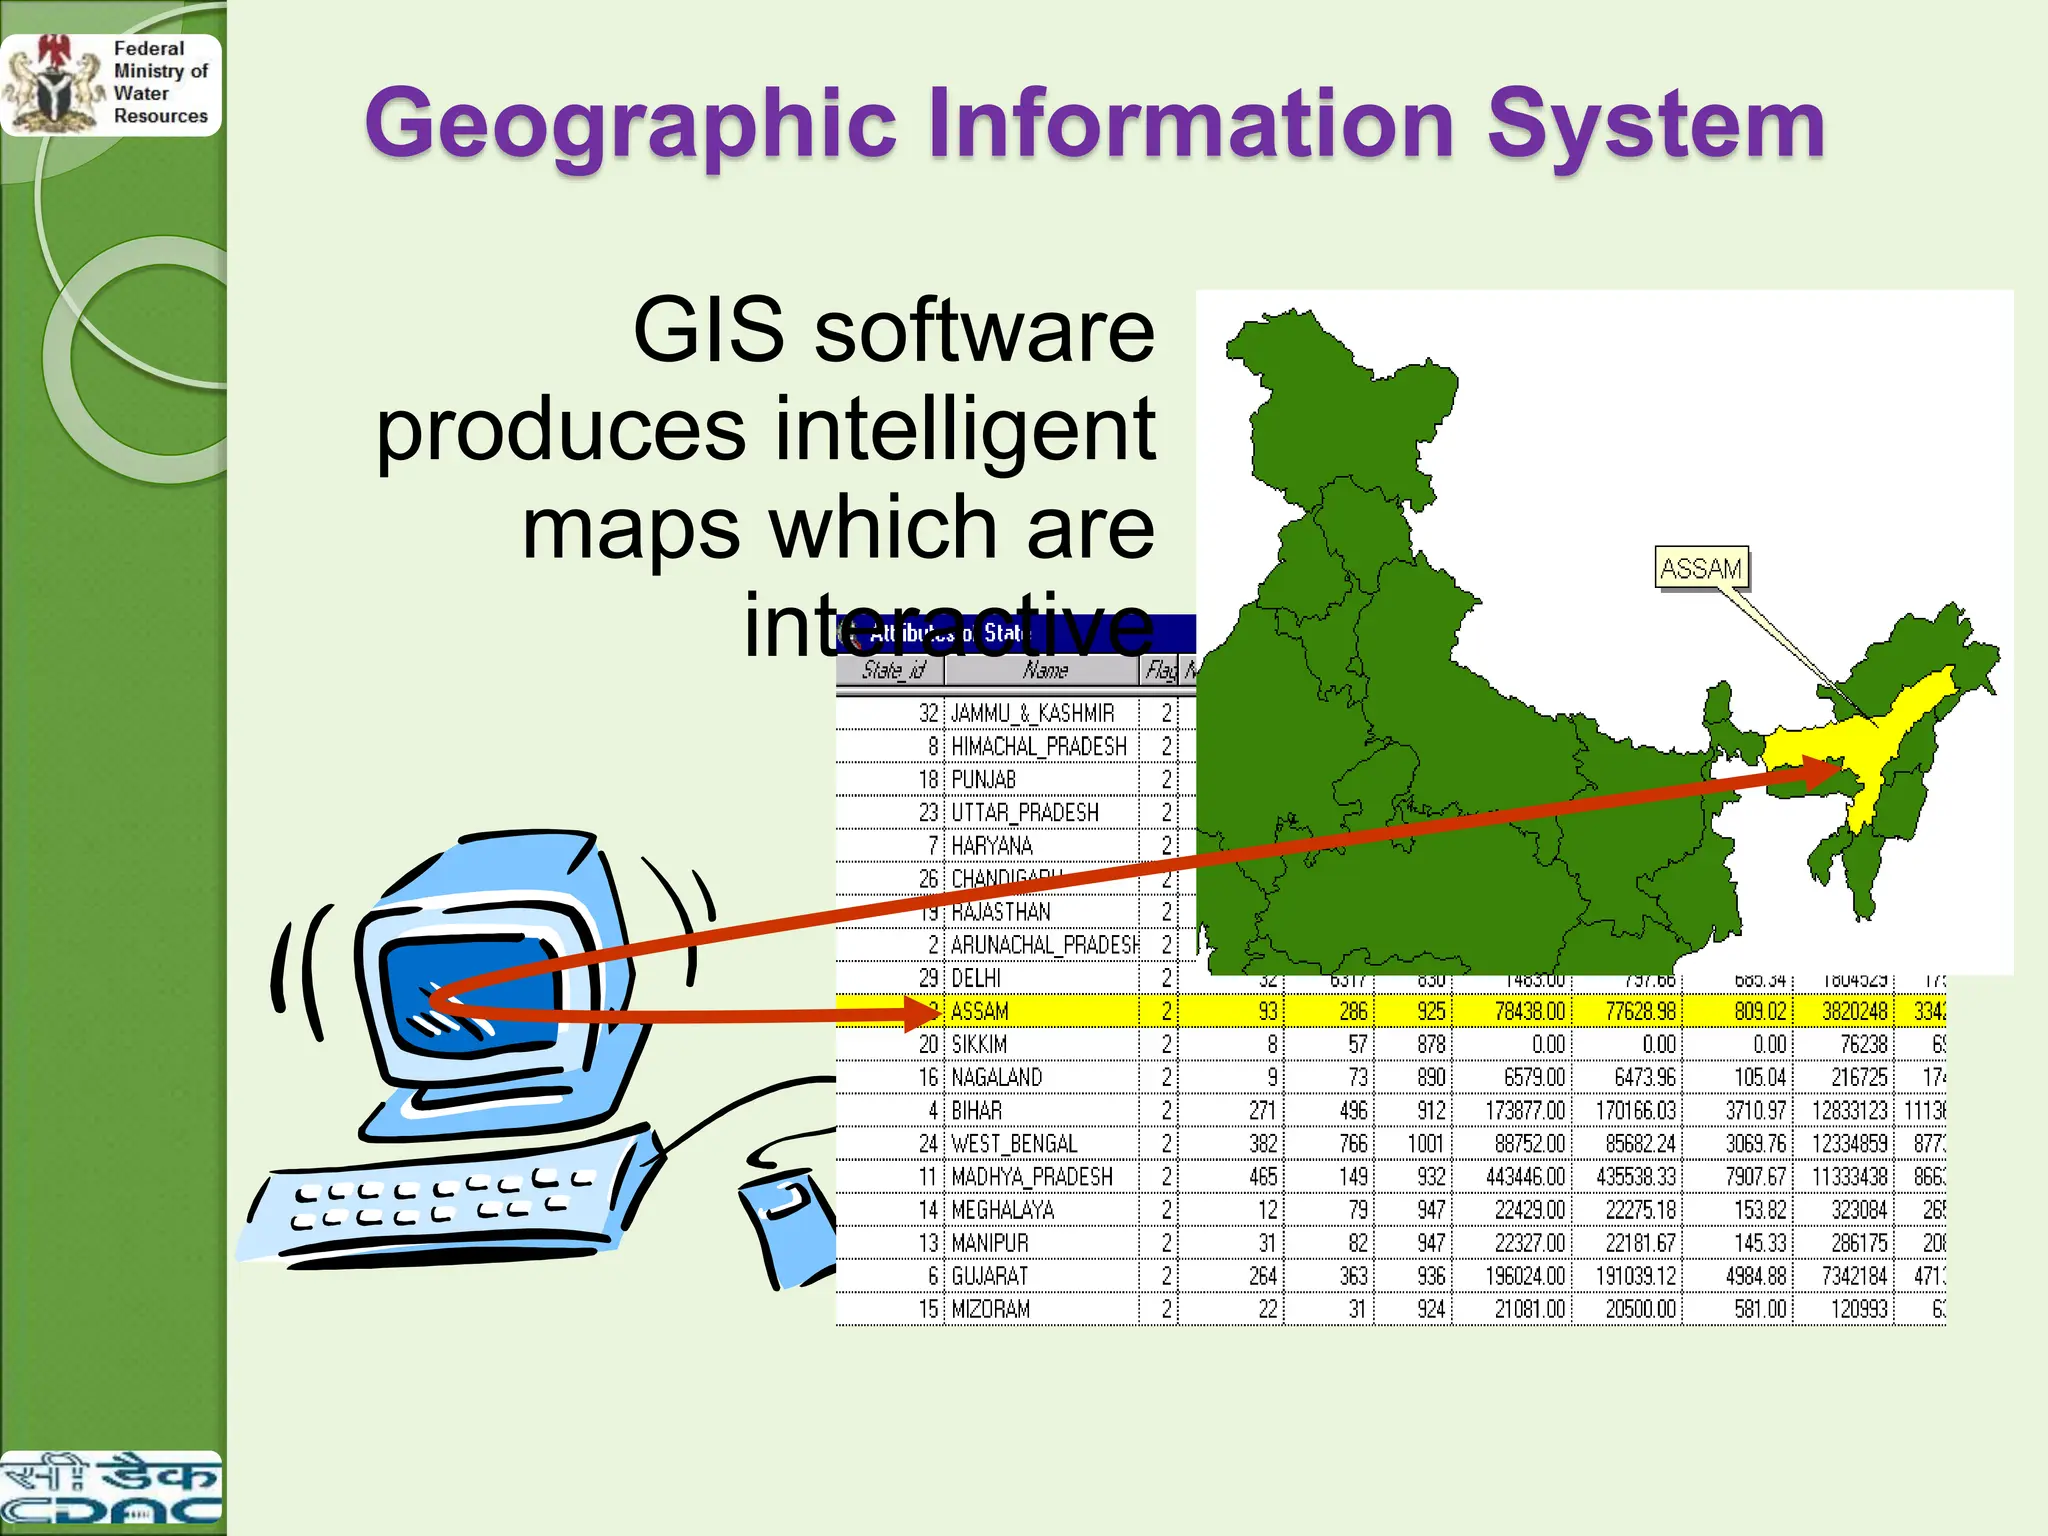2048x1536 pixels.
Task: Select the PUNJAB row name
Action: (983, 779)
